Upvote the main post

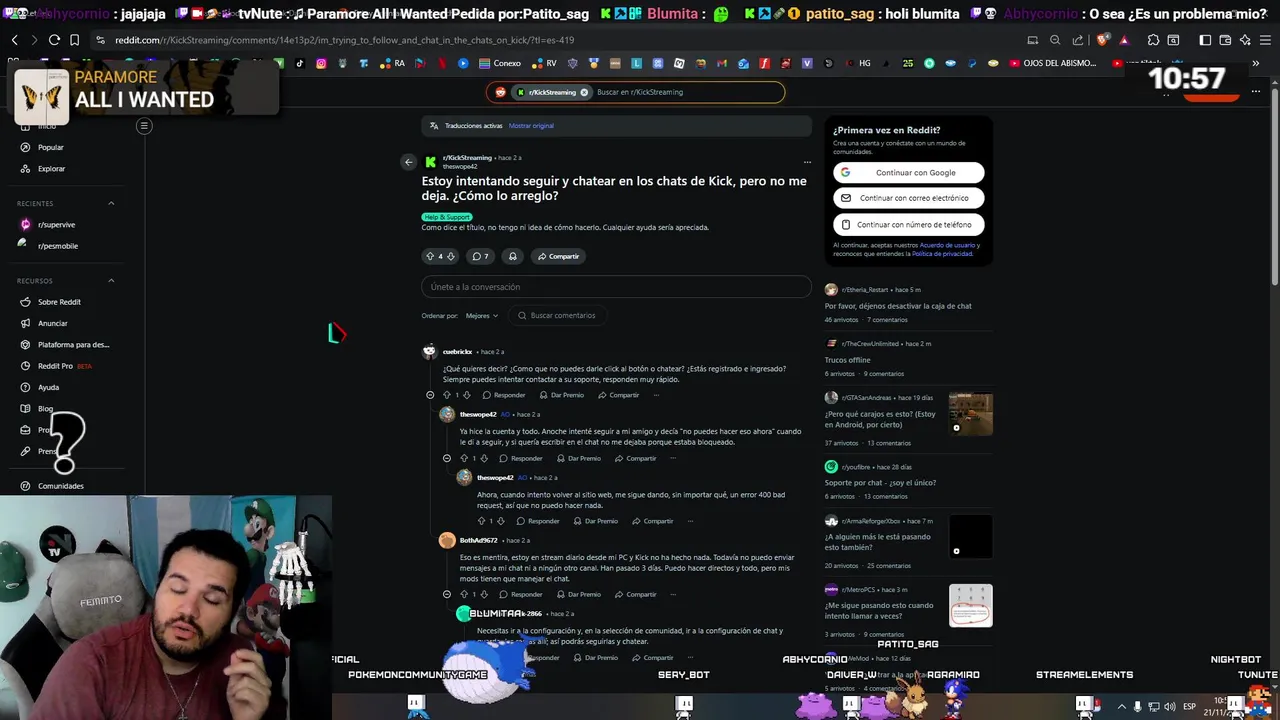[430, 256]
